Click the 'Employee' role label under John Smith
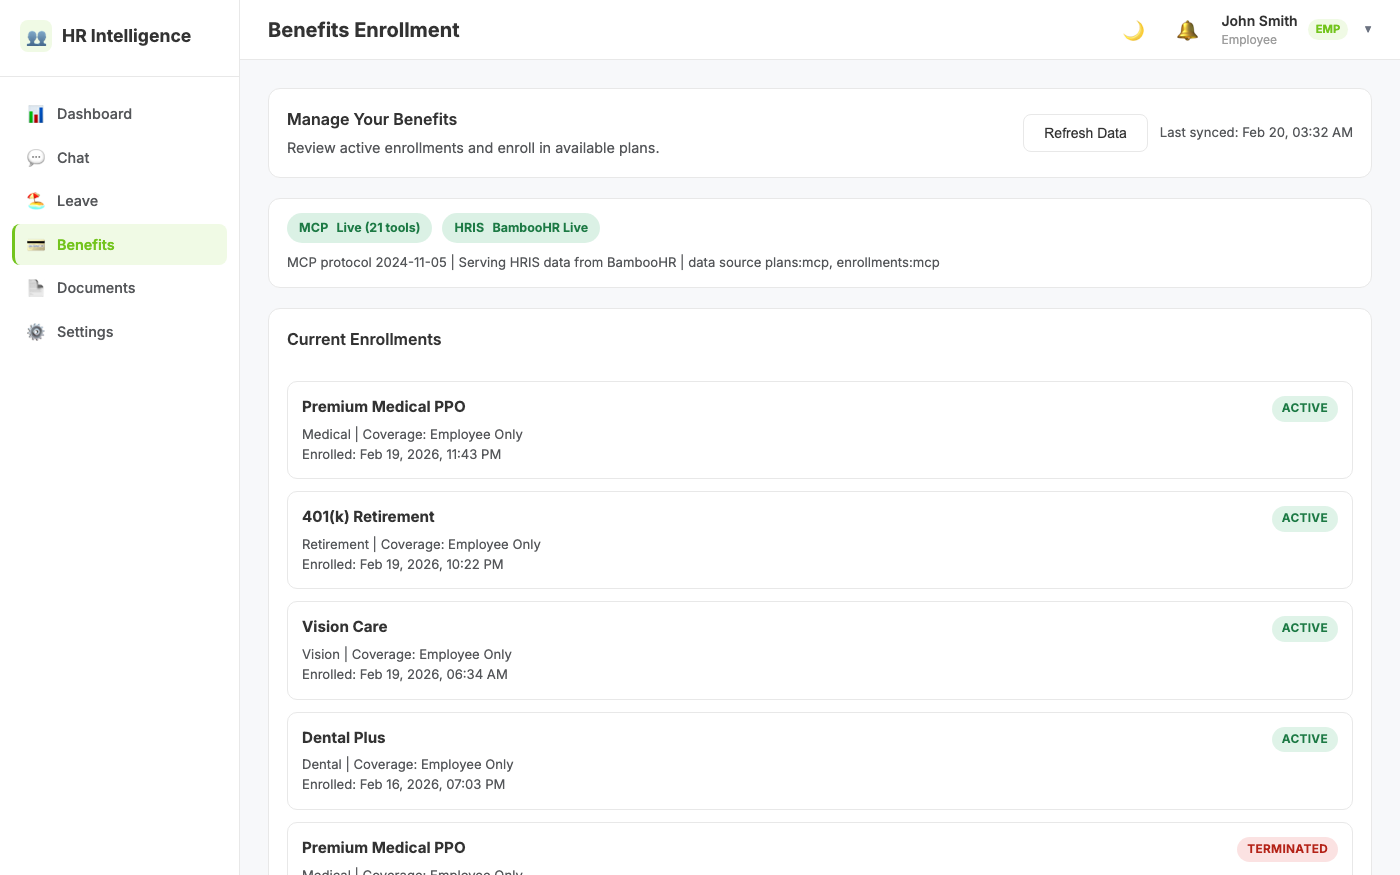 [1249, 40]
